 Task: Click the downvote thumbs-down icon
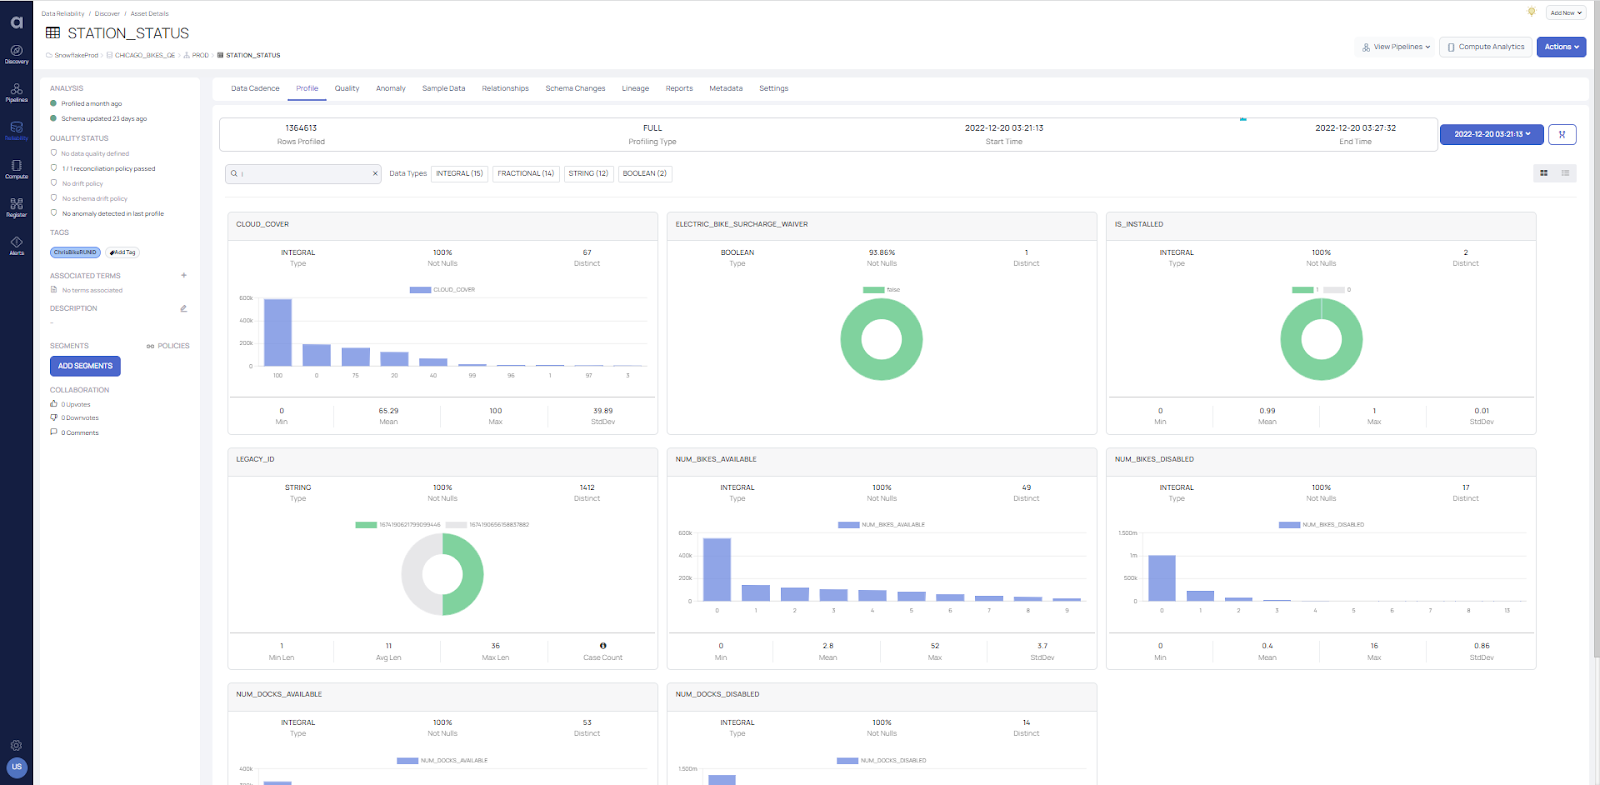(54, 418)
